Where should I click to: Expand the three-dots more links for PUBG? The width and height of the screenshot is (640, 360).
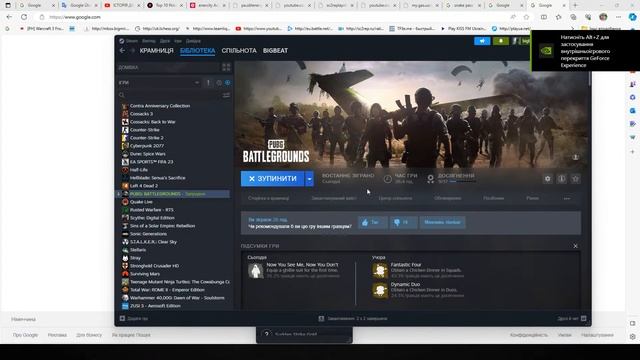point(567,198)
